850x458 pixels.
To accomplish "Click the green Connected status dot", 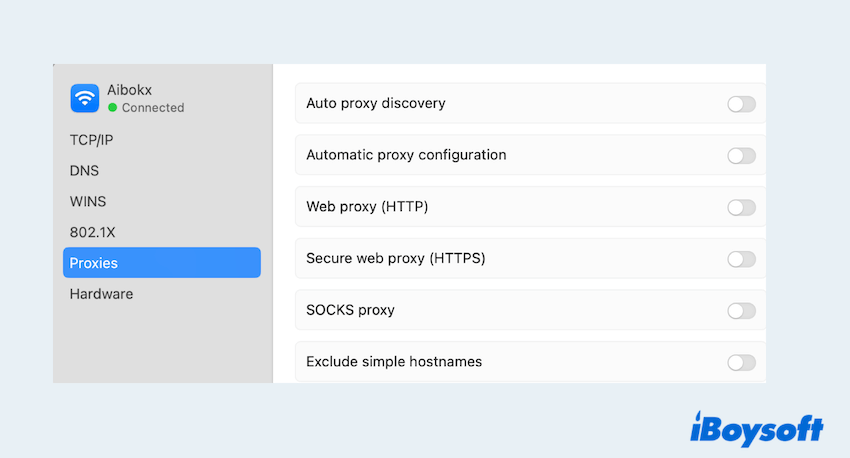I will pos(113,107).
